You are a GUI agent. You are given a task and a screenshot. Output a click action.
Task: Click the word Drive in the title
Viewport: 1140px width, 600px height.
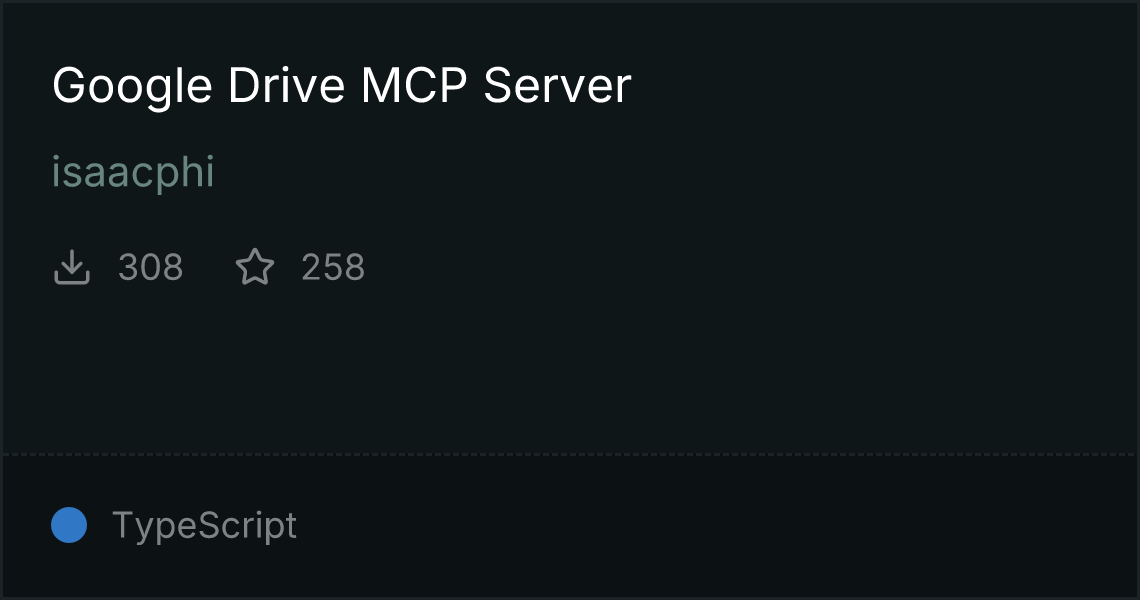(286, 86)
